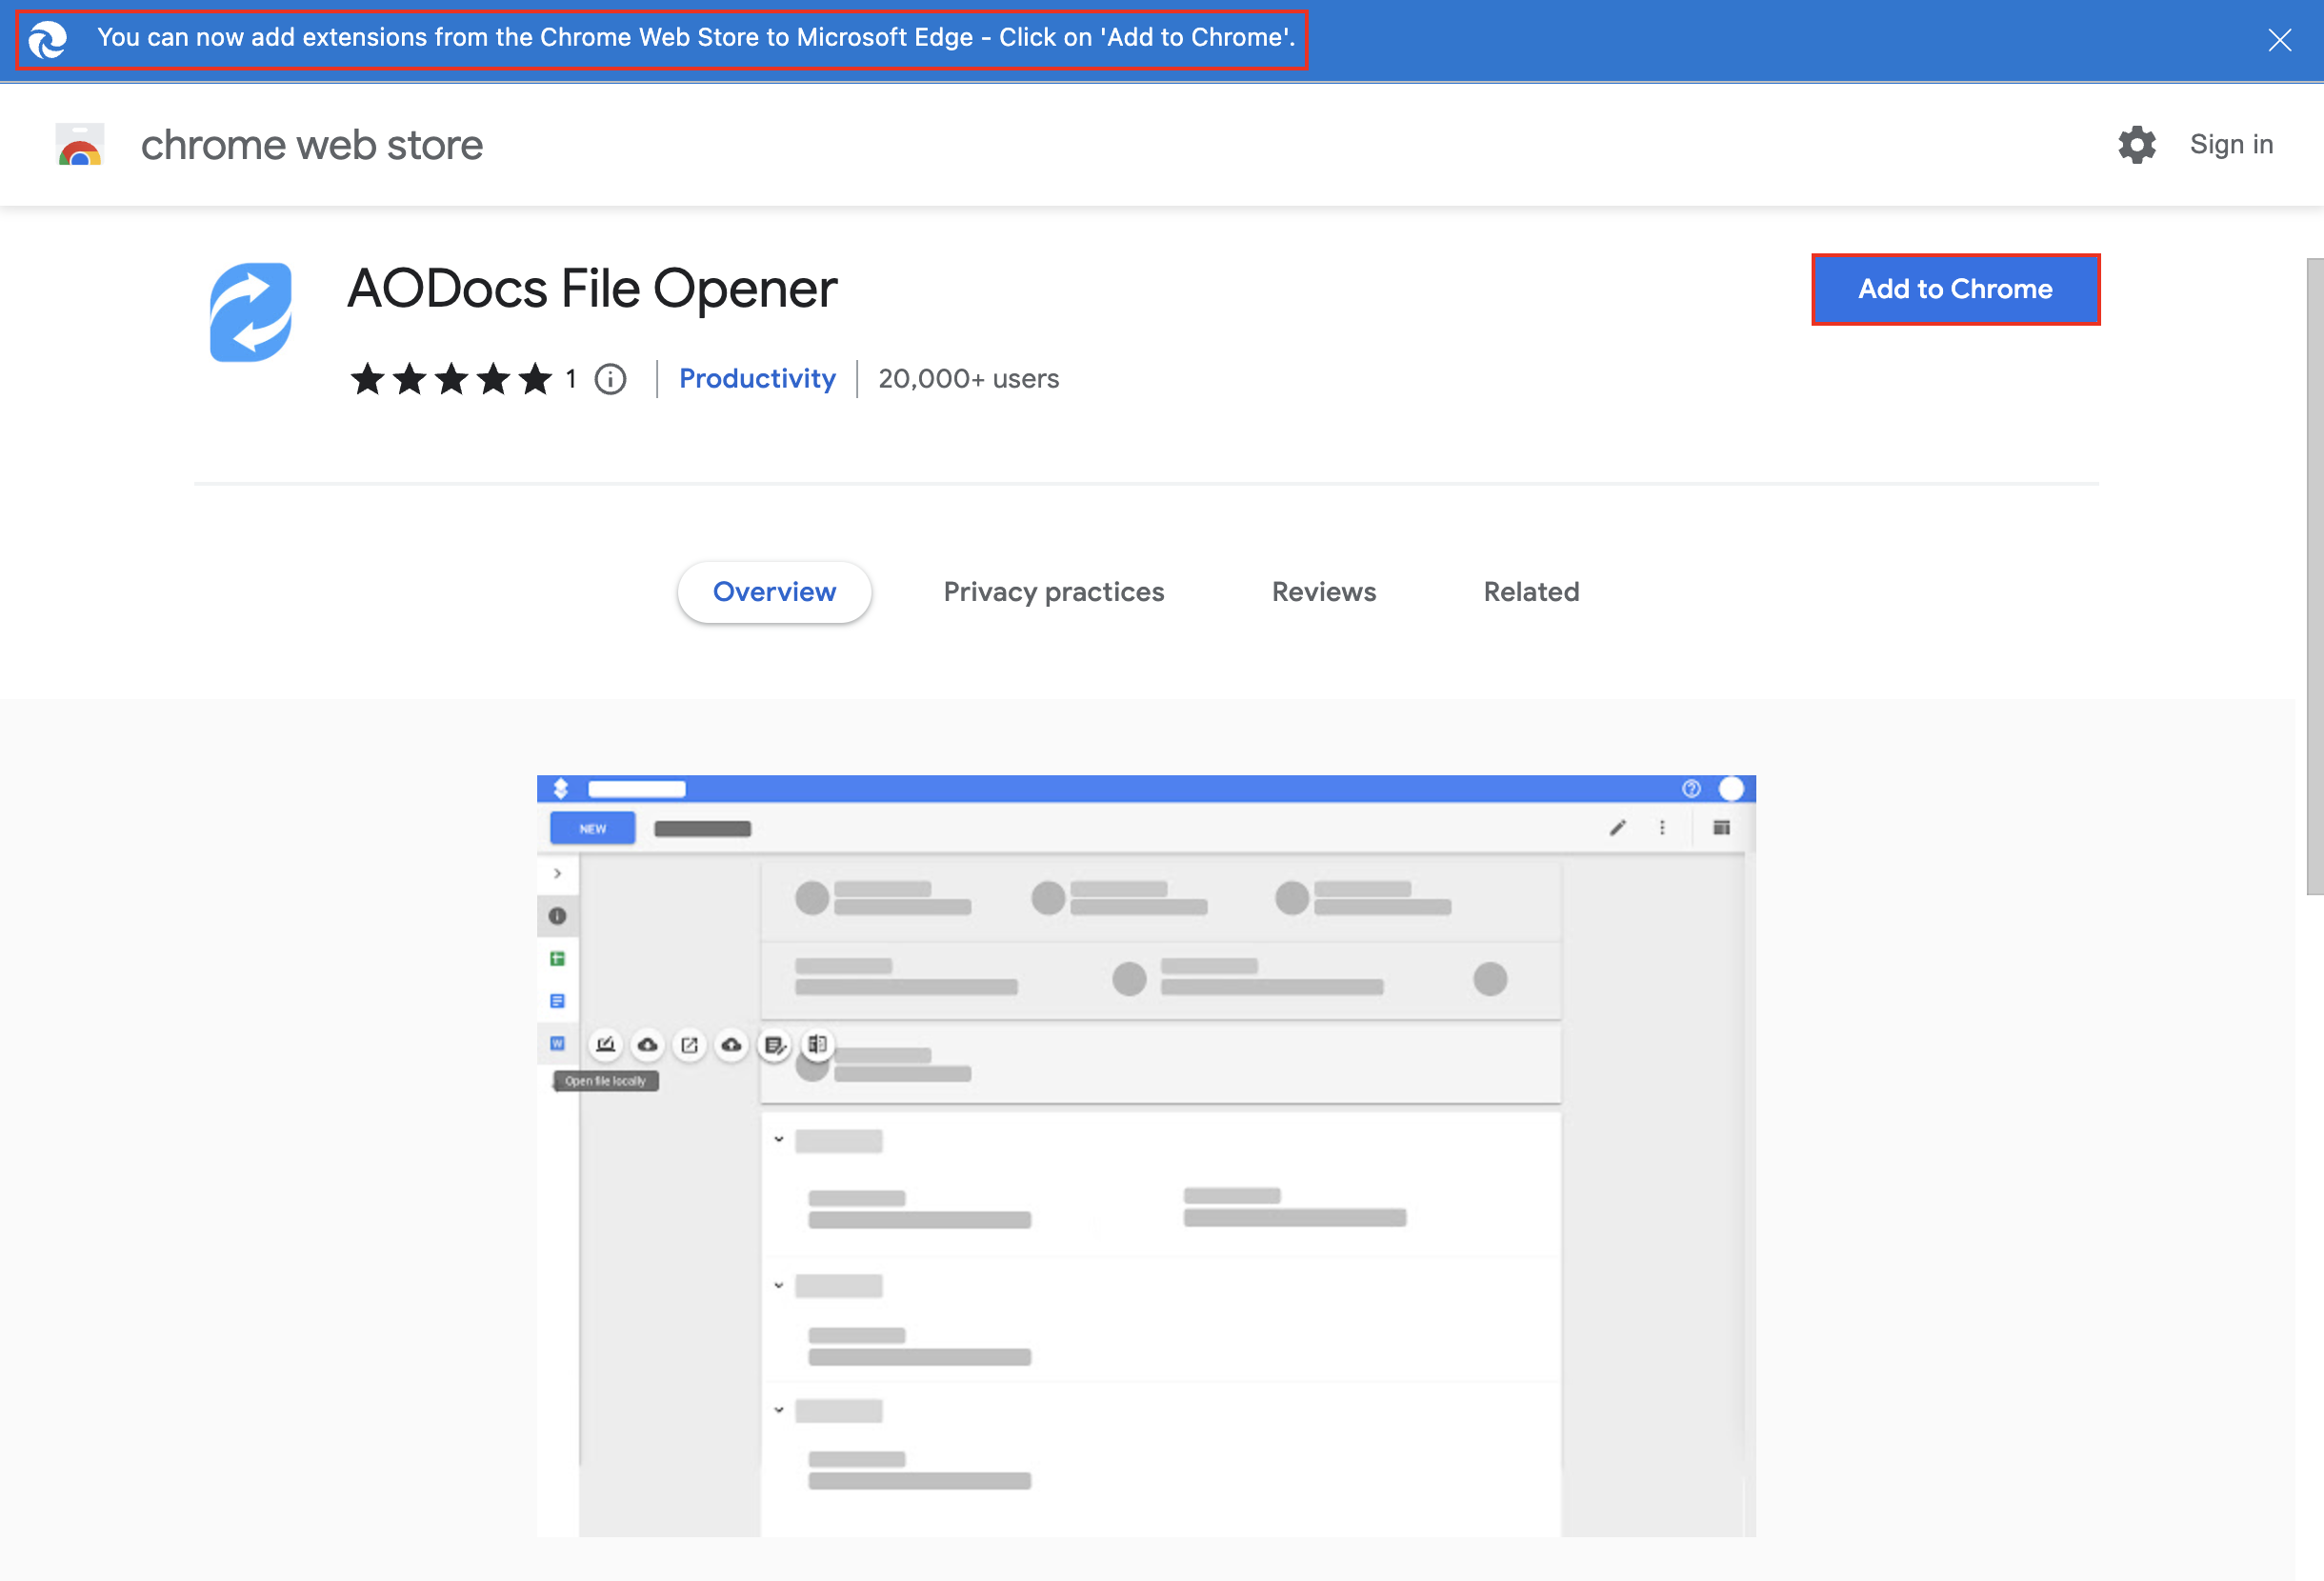2324x1581 pixels.
Task: Click Sign in link
Action: coord(2231,145)
